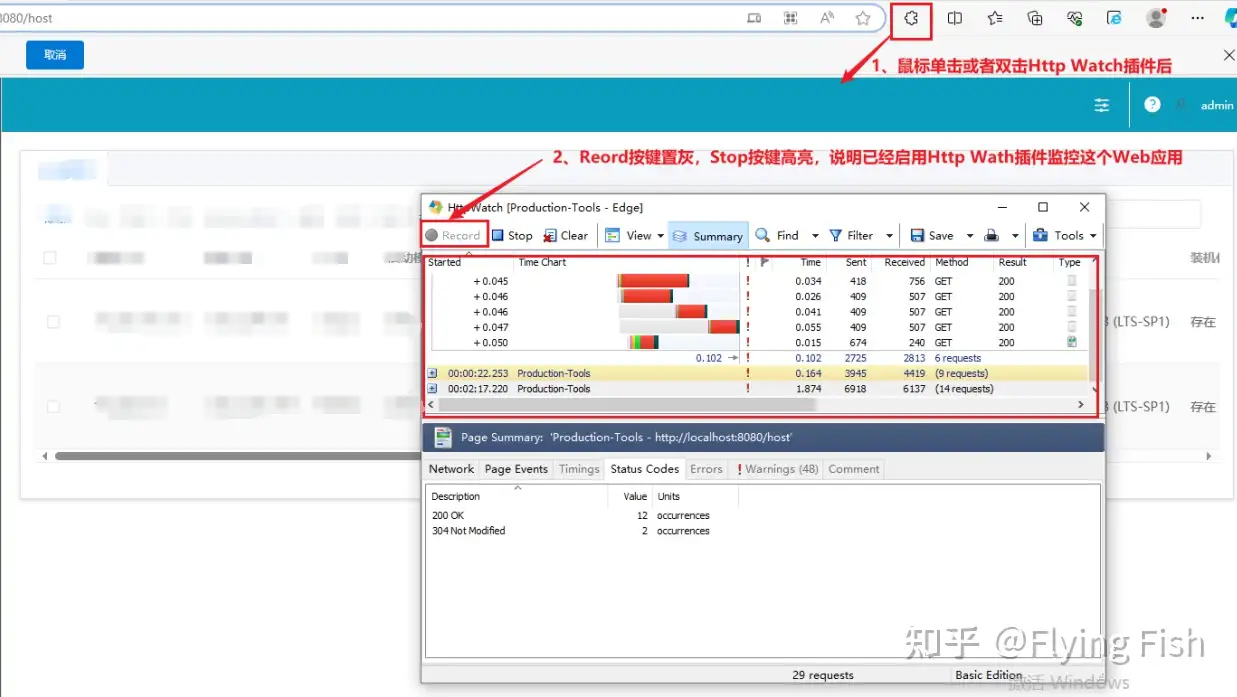Expand the Print dropdown arrow
Viewport: 1237px width, 697px height.
point(1015,236)
